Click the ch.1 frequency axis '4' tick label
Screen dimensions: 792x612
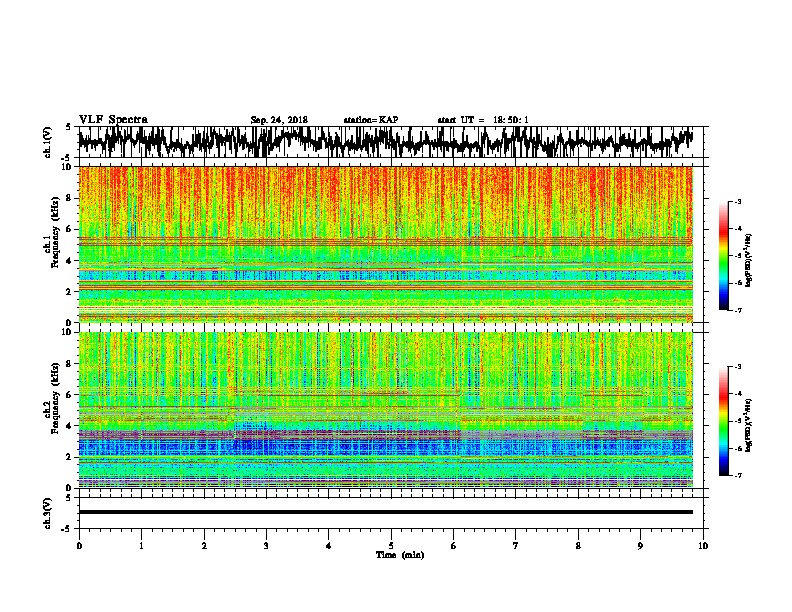tap(69, 261)
